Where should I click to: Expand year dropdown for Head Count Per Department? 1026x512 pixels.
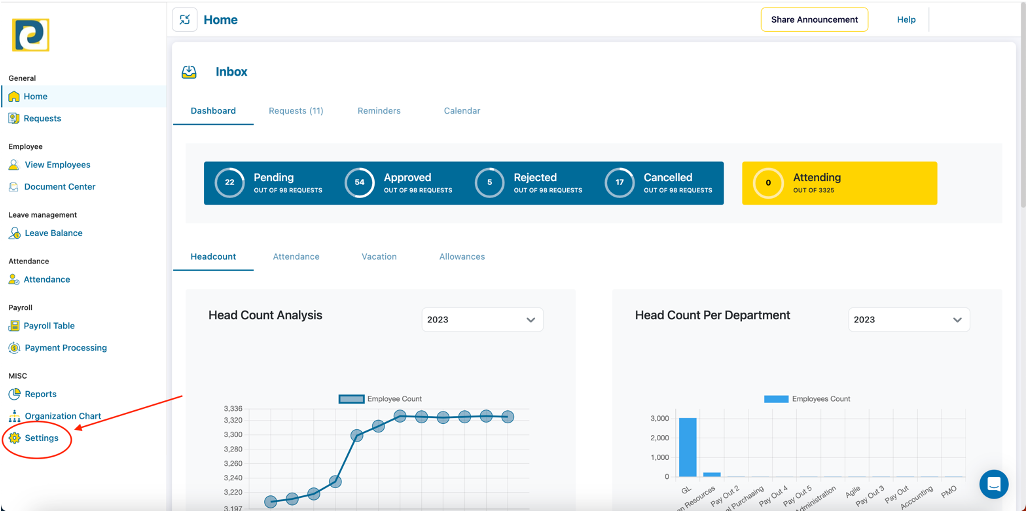click(x=908, y=320)
